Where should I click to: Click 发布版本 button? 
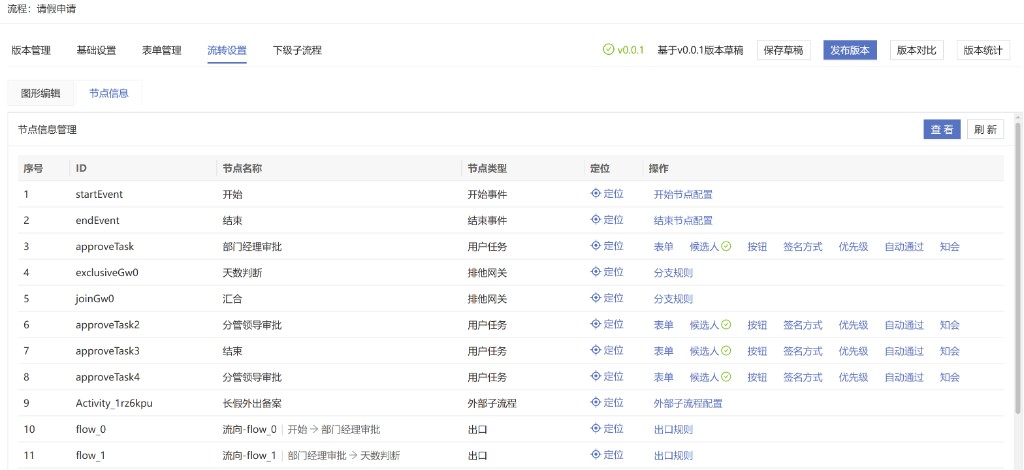tap(850, 50)
